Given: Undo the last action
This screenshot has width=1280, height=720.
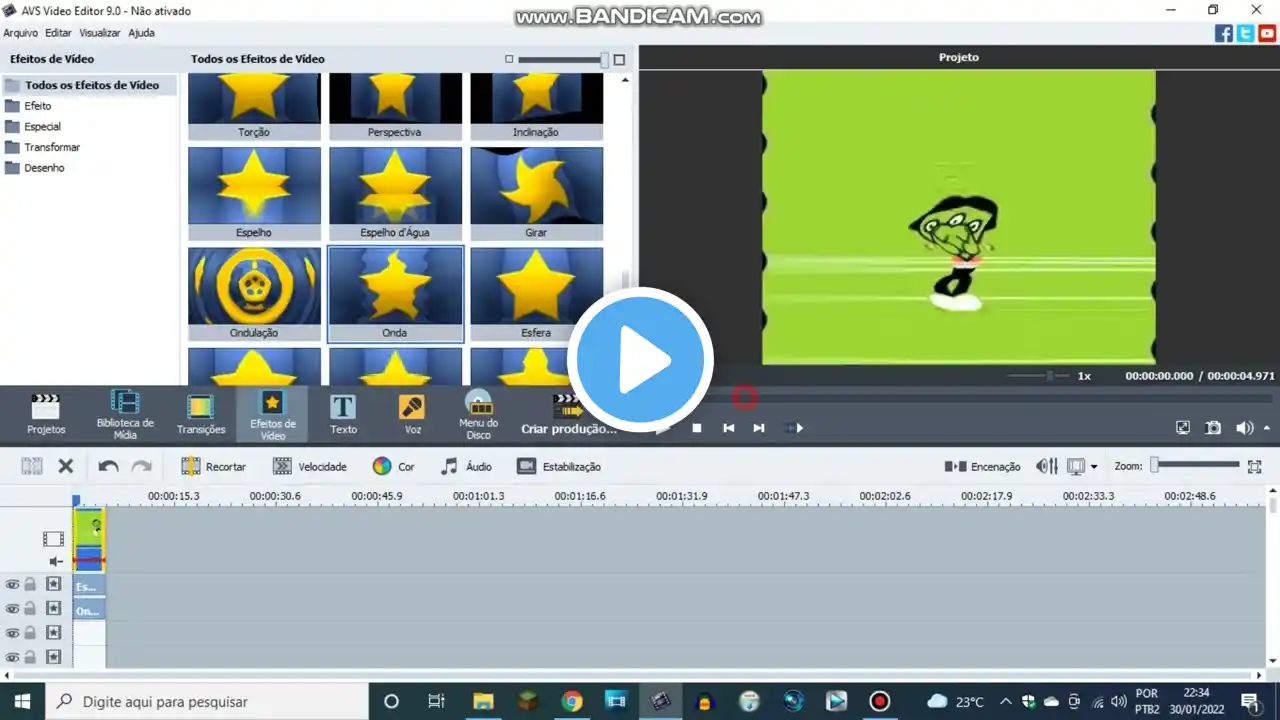Looking at the screenshot, I should click(108, 466).
